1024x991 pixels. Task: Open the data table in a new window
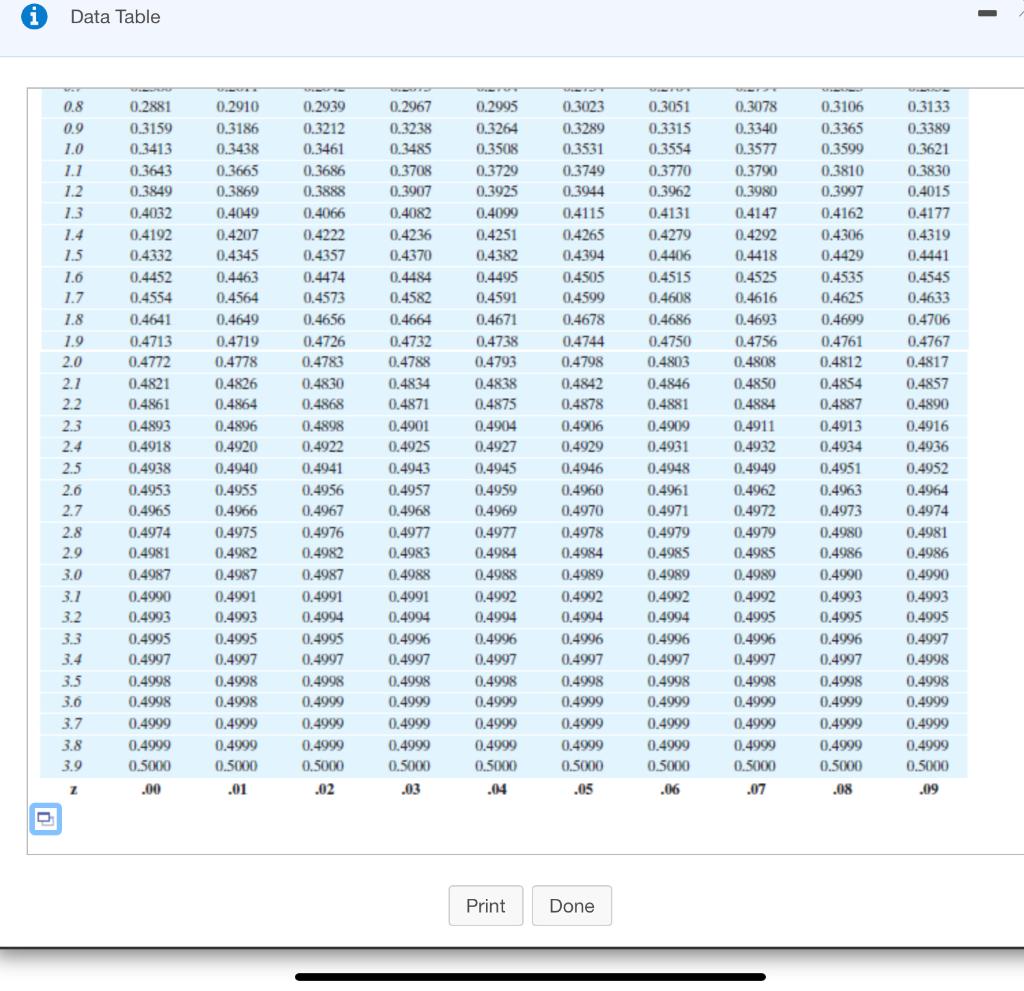pos(45,818)
